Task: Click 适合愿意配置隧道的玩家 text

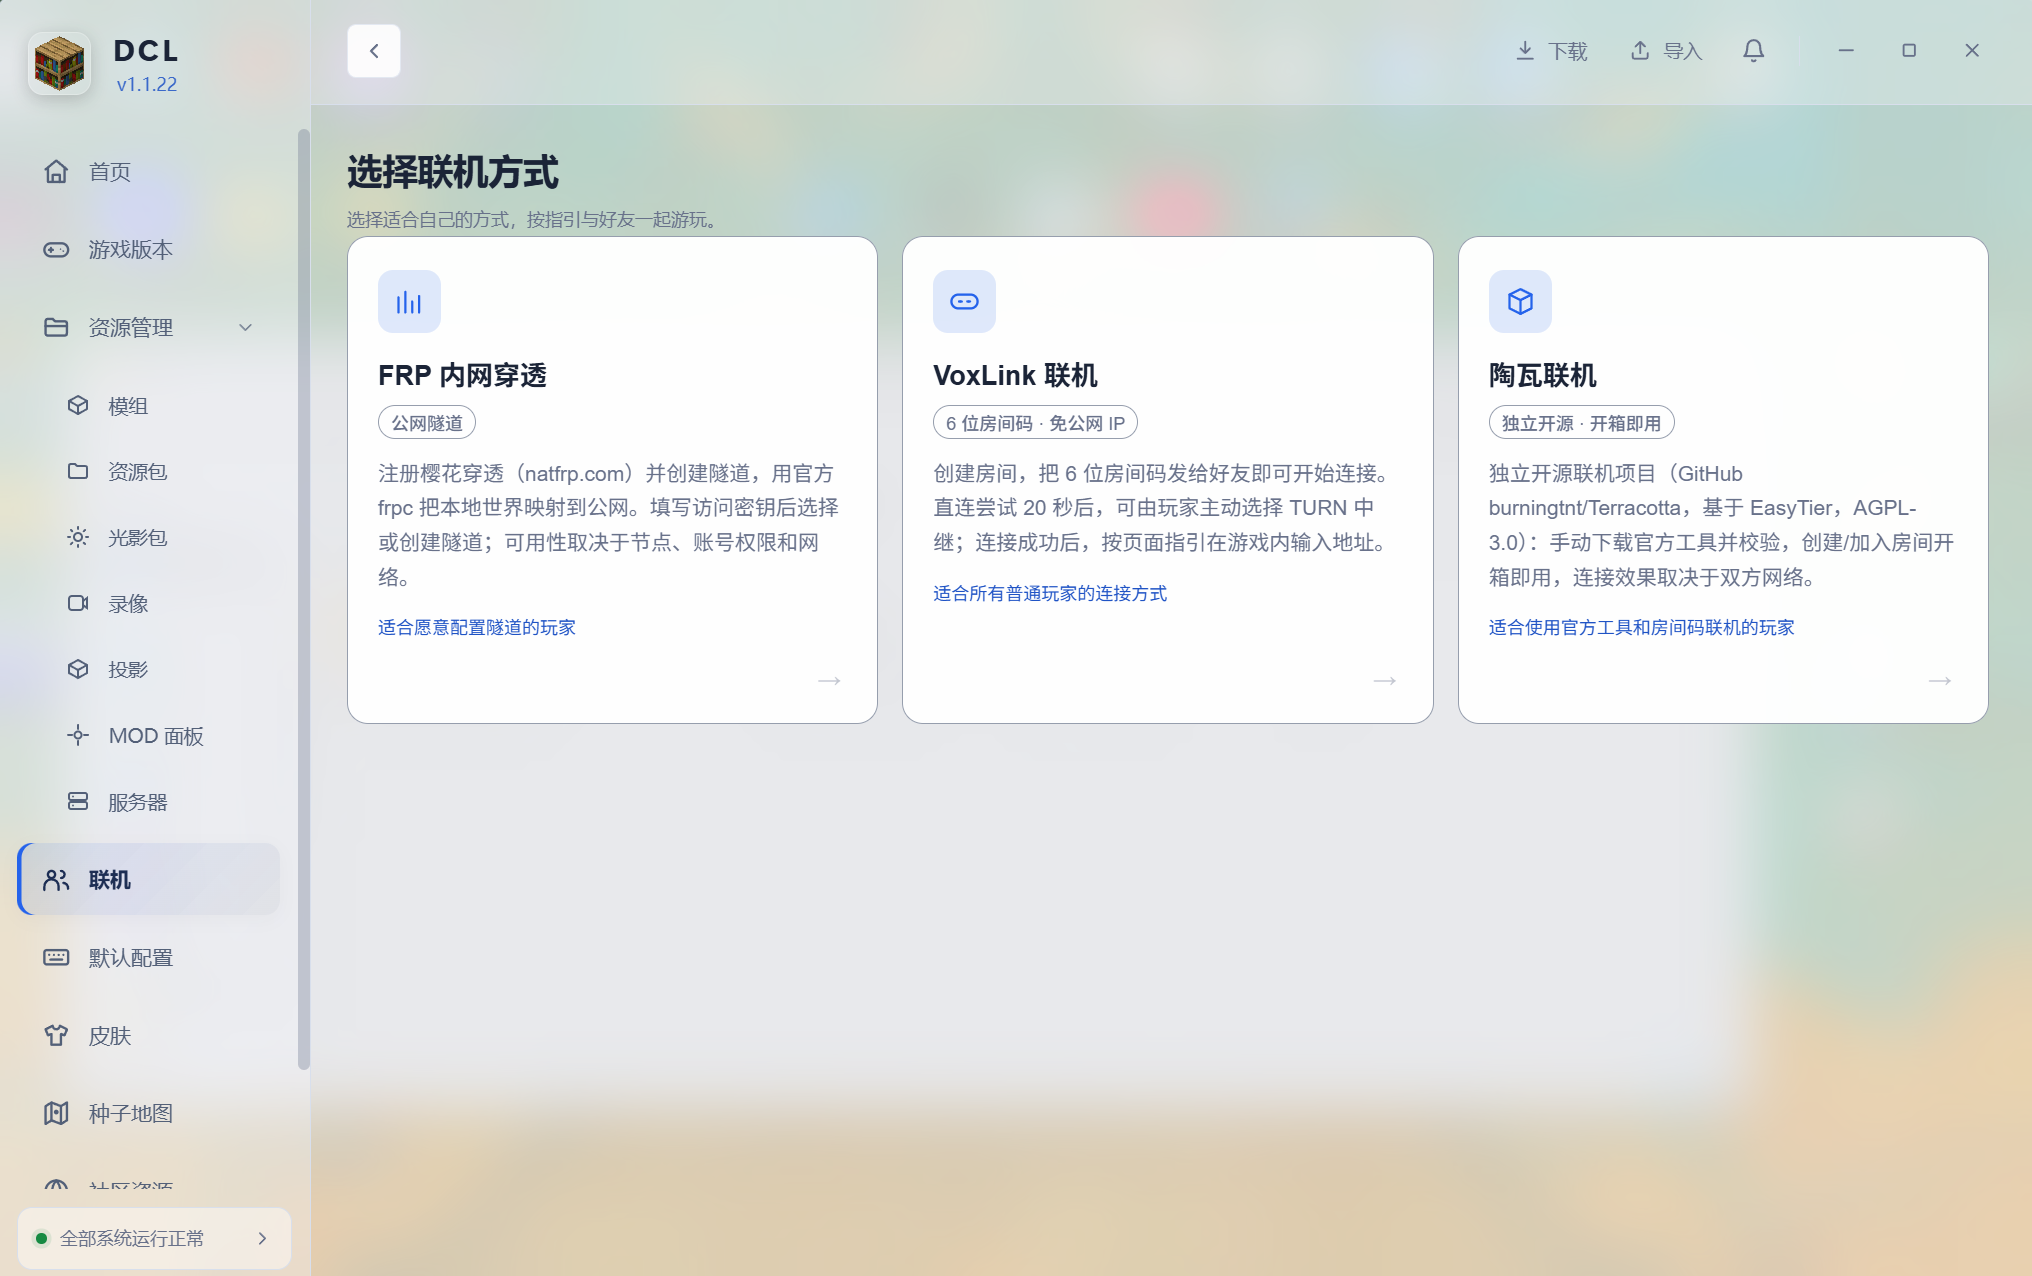Action: [477, 628]
